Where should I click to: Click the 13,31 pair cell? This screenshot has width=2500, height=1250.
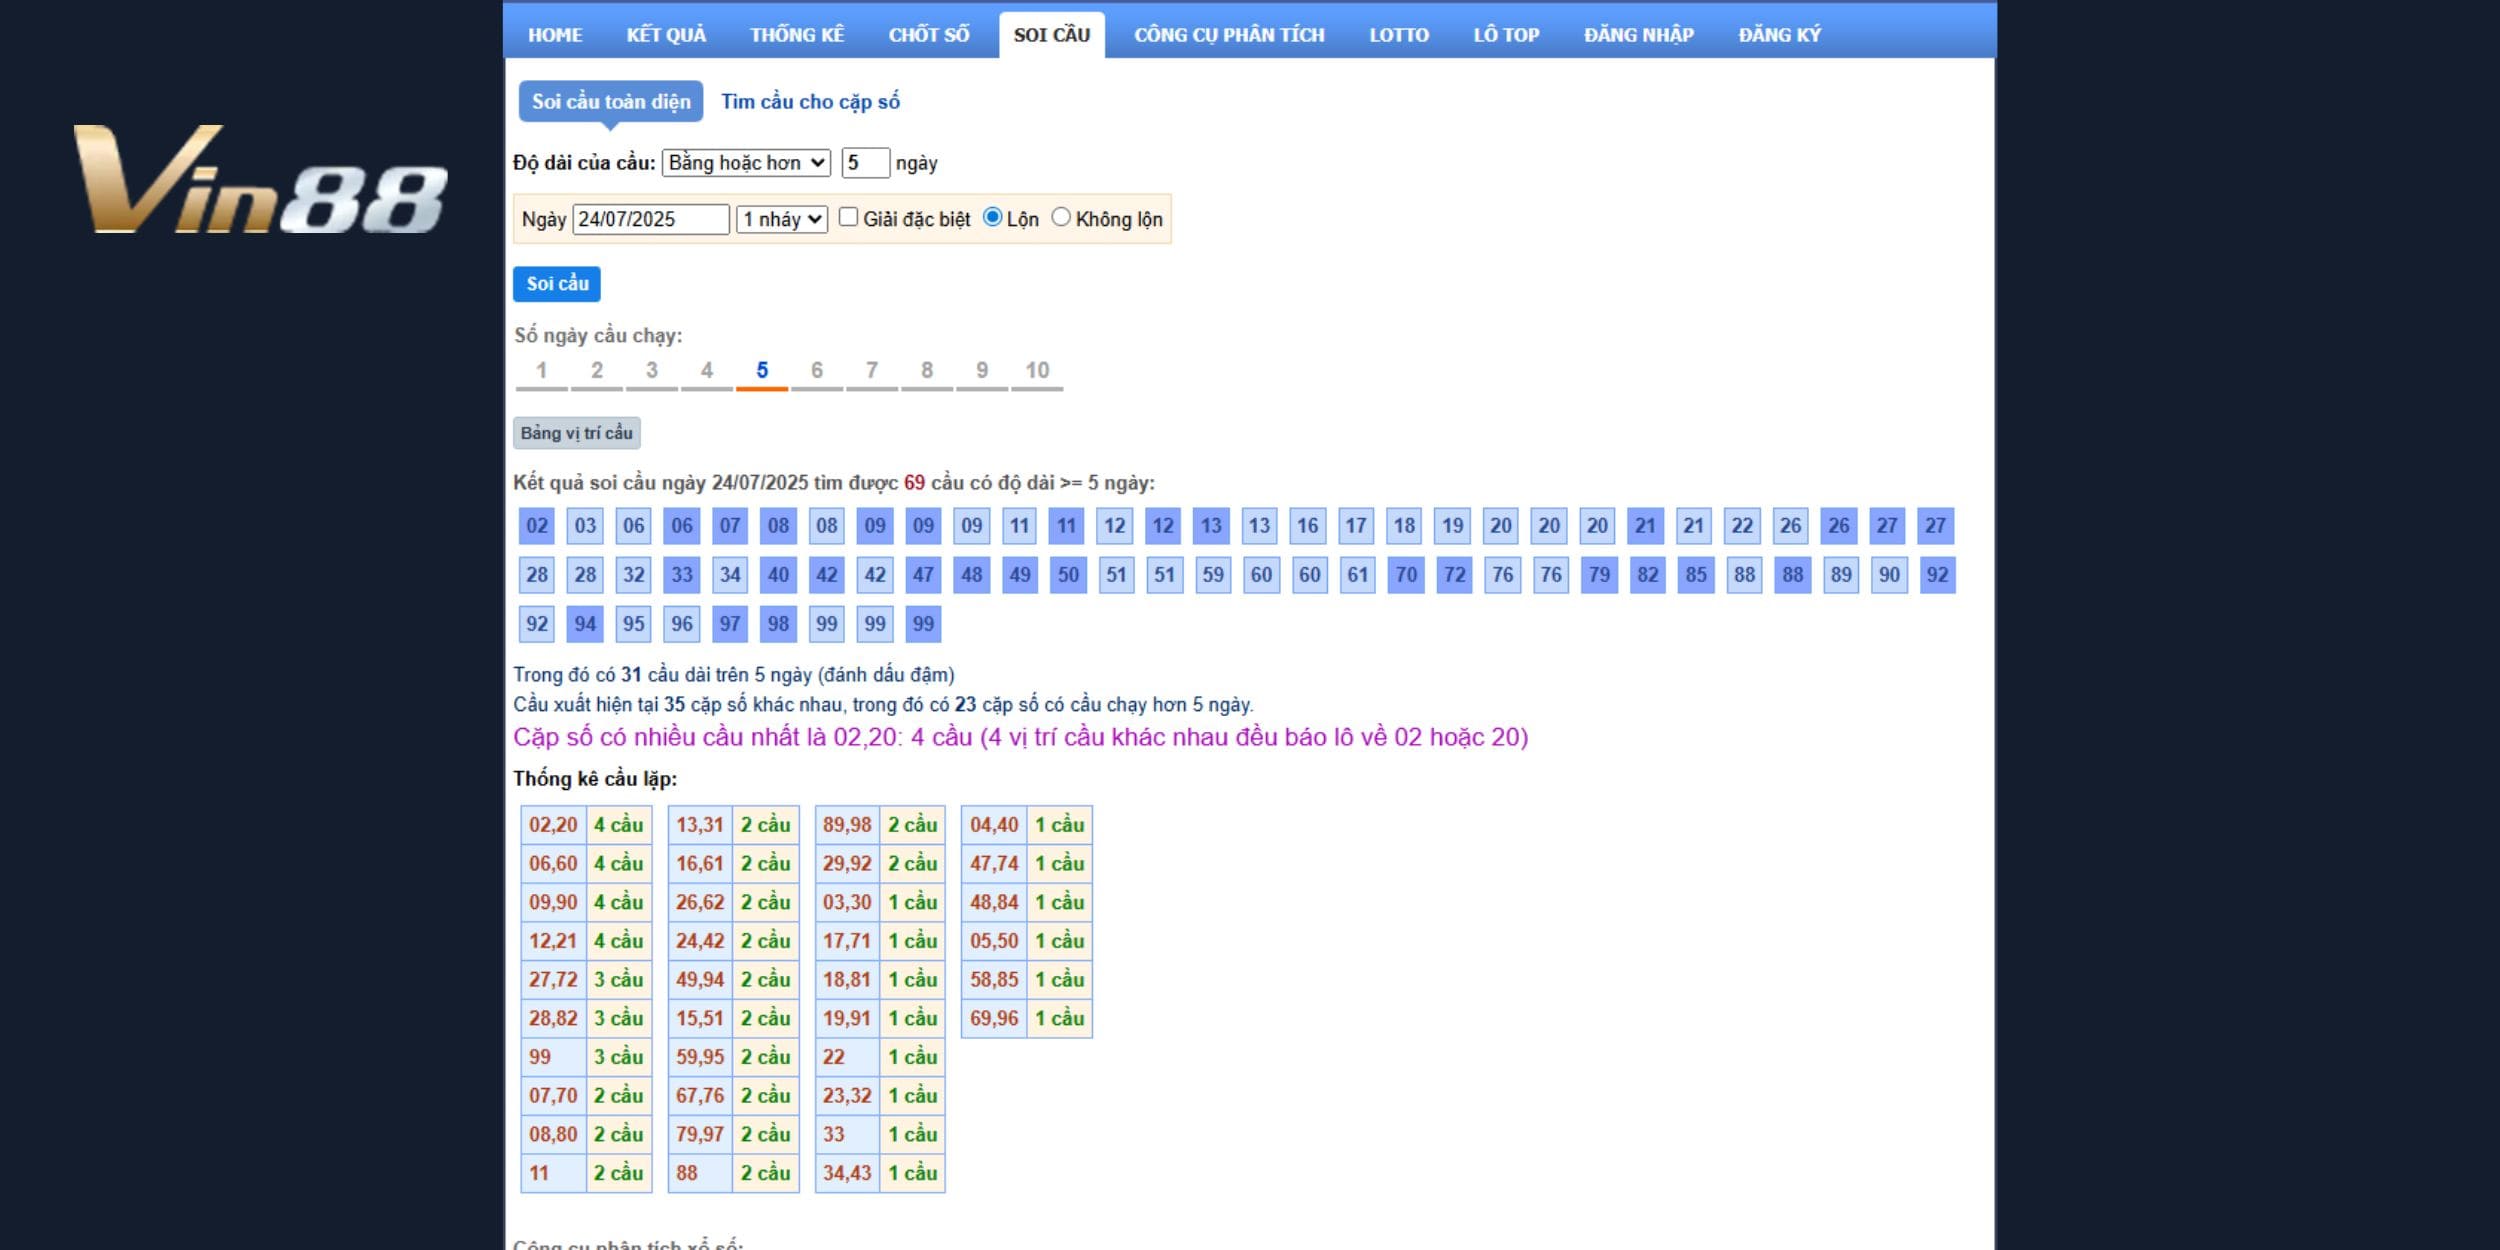click(700, 825)
